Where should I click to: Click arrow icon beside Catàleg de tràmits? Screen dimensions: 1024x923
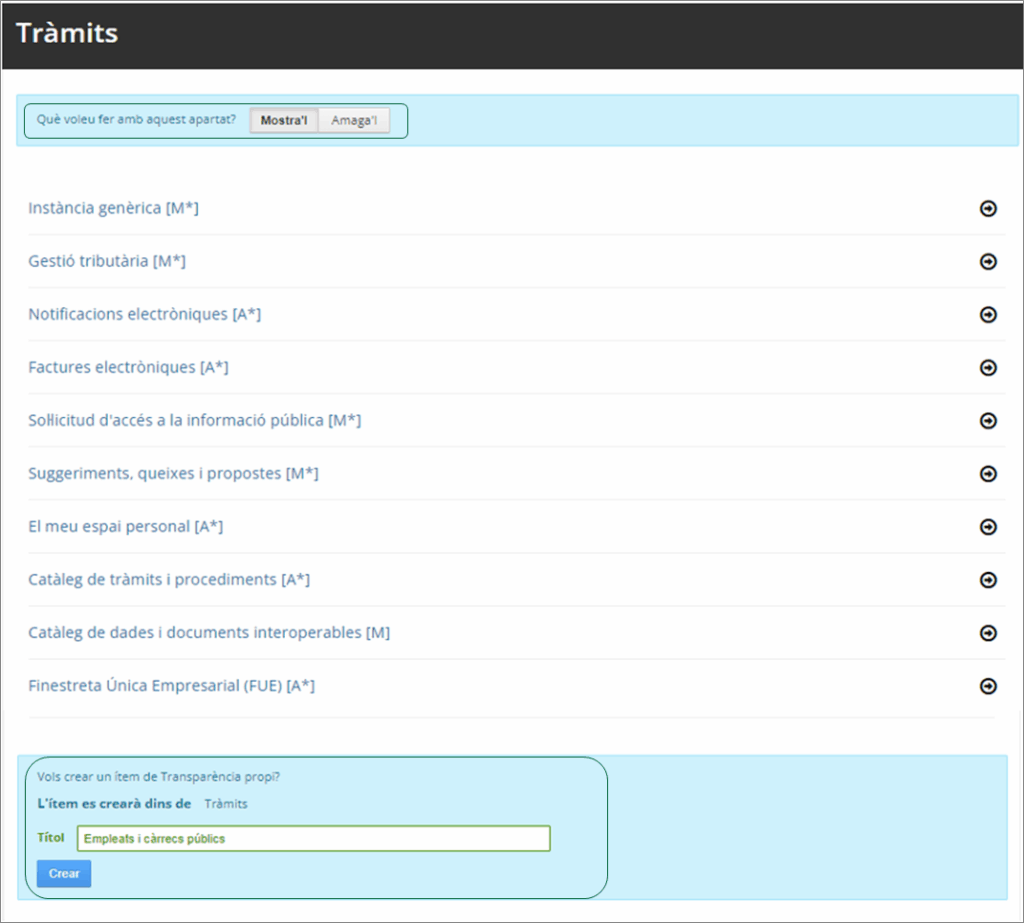click(988, 580)
